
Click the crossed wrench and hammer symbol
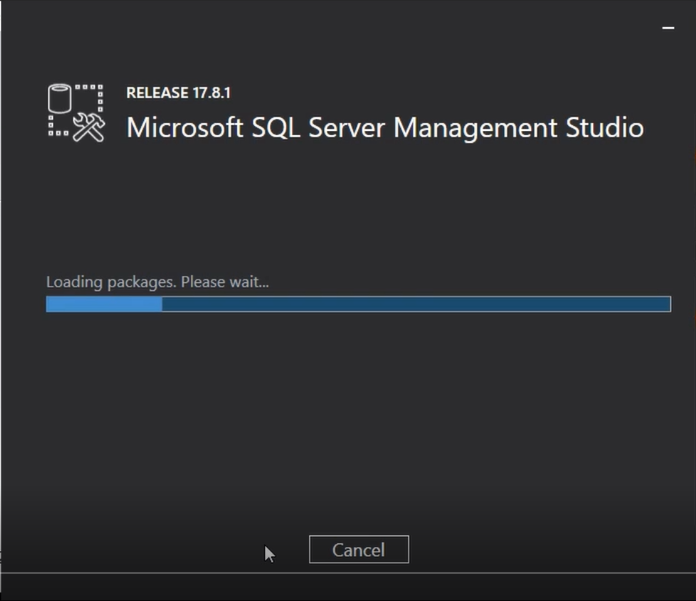click(89, 127)
